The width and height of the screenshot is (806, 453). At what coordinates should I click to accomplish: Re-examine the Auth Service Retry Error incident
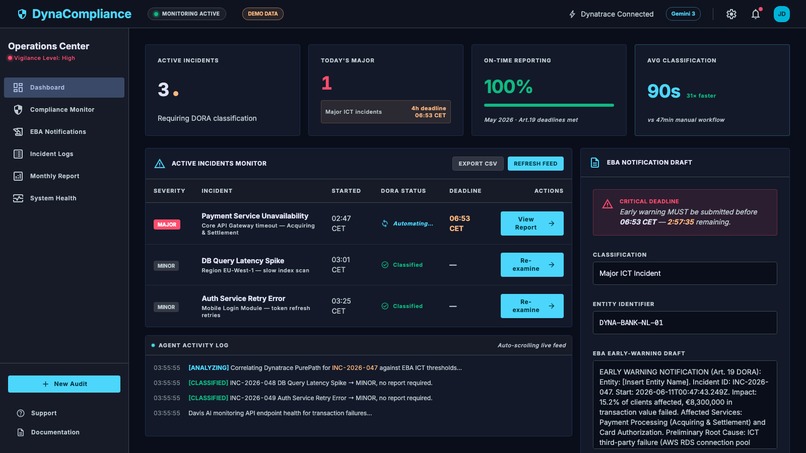tap(532, 306)
